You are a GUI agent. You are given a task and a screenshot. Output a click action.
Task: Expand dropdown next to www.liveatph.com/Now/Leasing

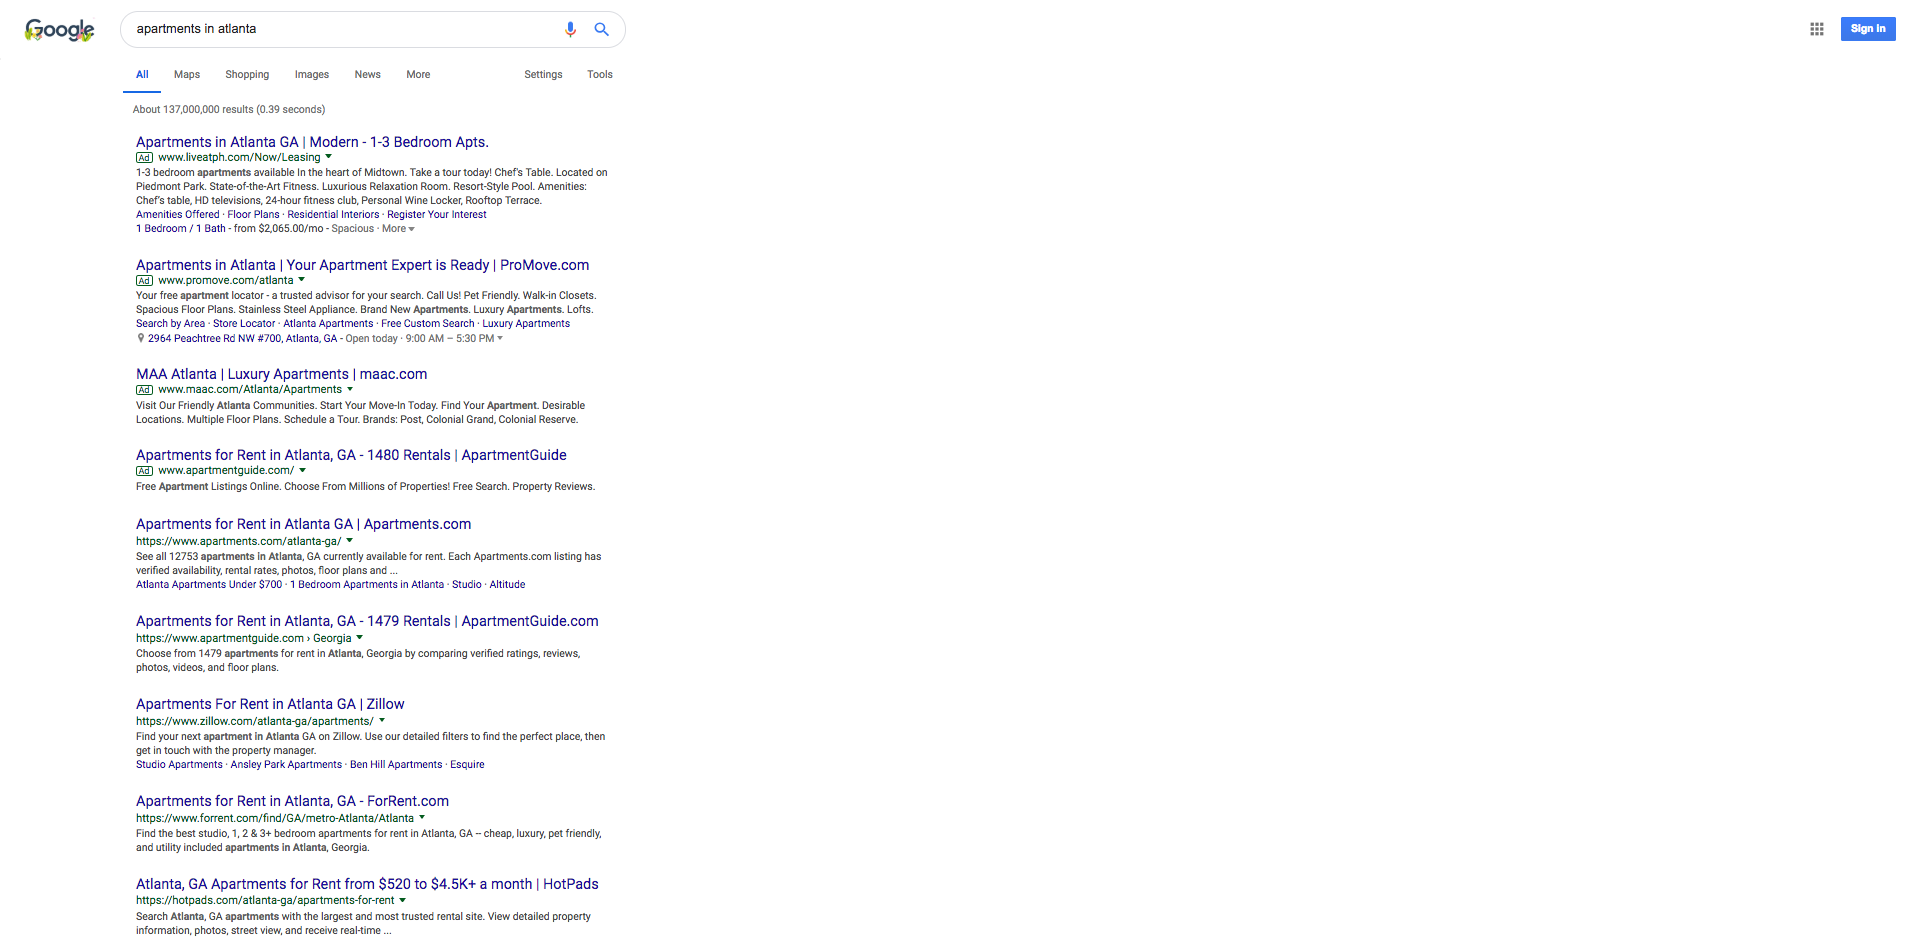(328, 157)
